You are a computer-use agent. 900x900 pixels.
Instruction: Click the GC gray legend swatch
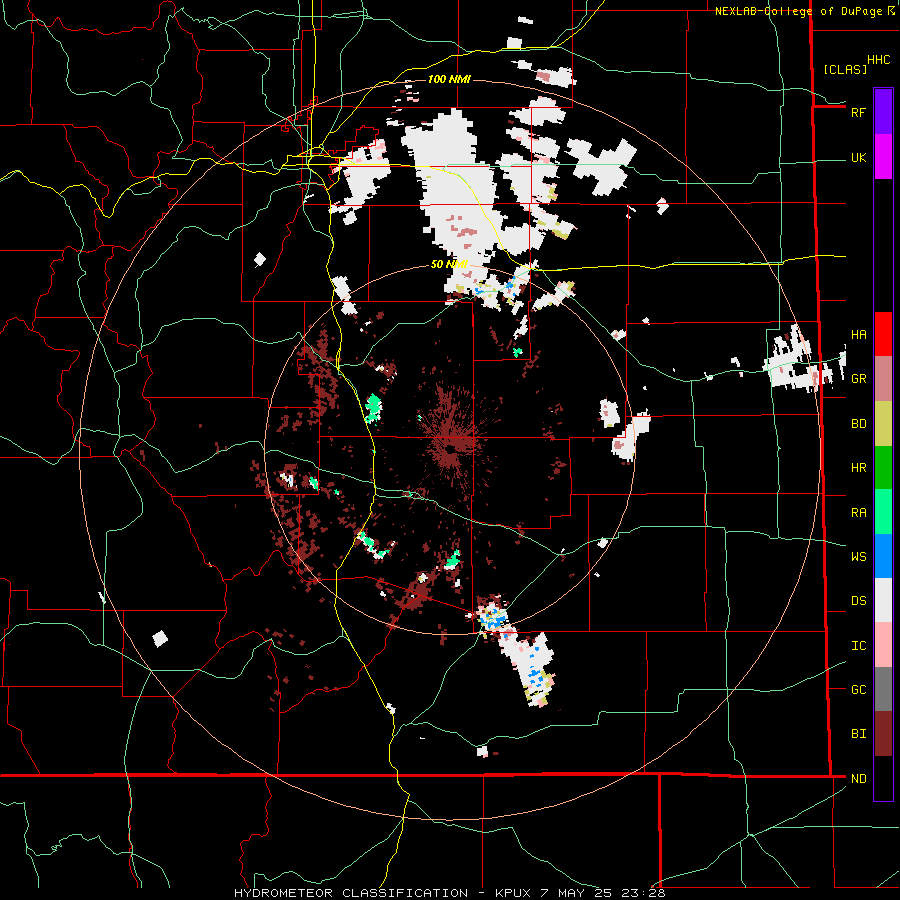pyautogui.click(x=883, y=689)
